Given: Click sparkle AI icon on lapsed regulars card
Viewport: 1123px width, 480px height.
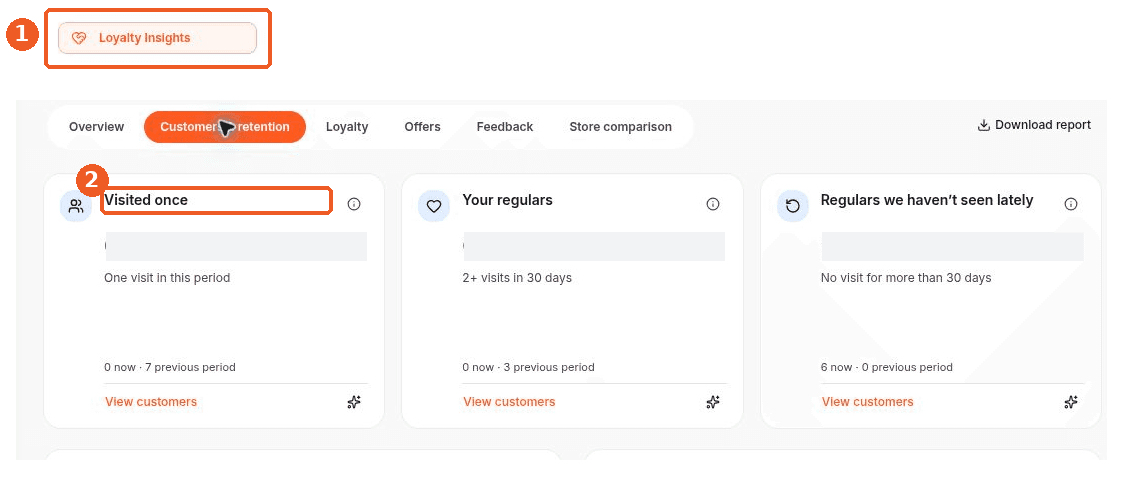Looking at the screenshot, I should coord(1071,403).
